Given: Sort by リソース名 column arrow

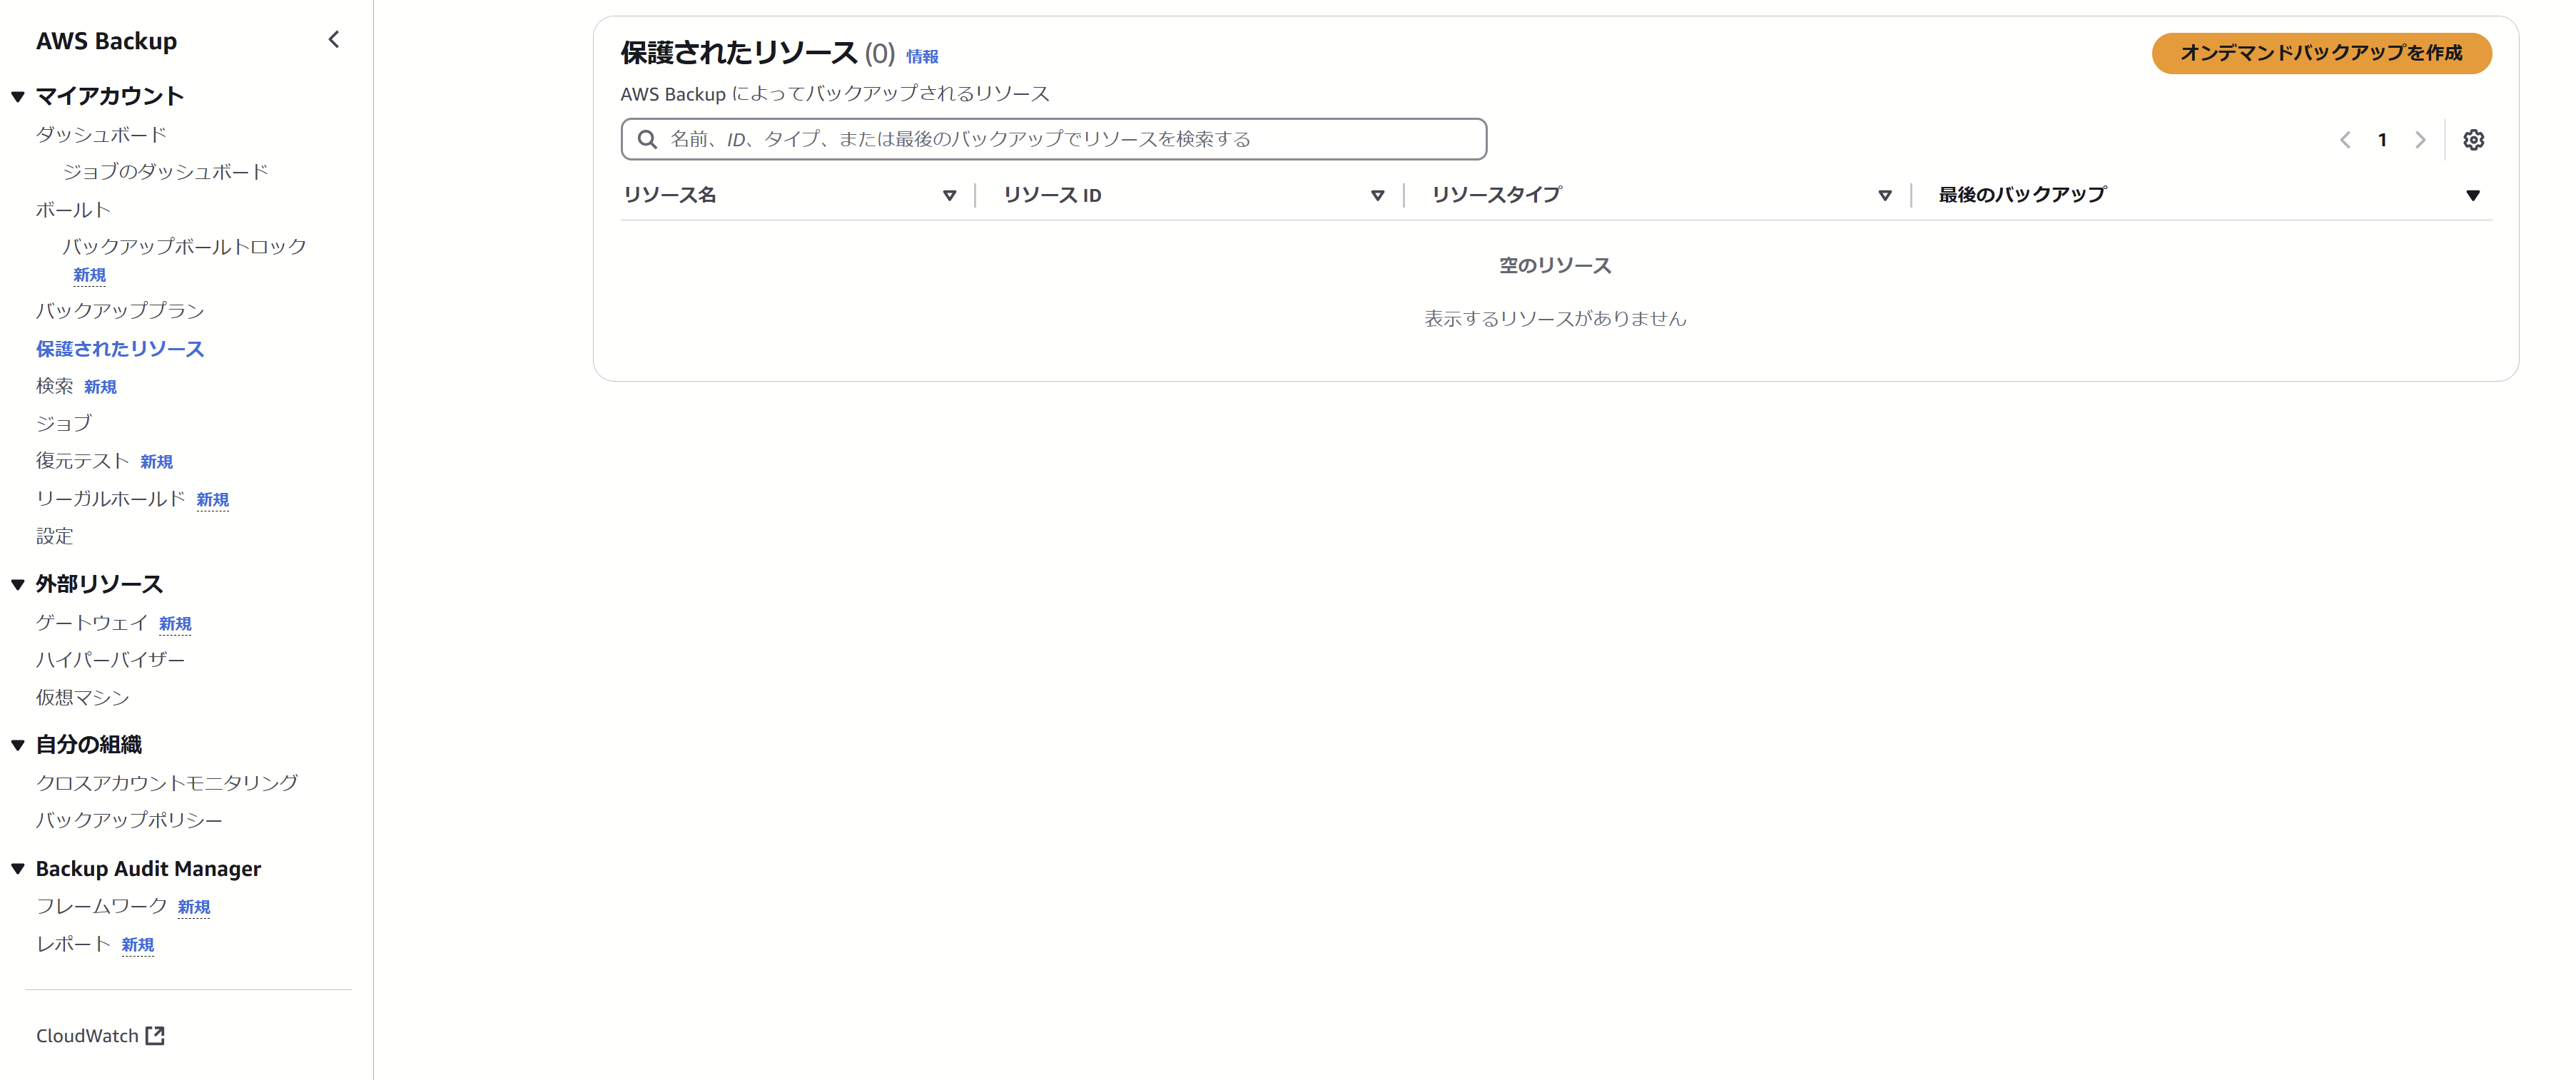Looking at the screenshot, I should [x=949, y=196].
